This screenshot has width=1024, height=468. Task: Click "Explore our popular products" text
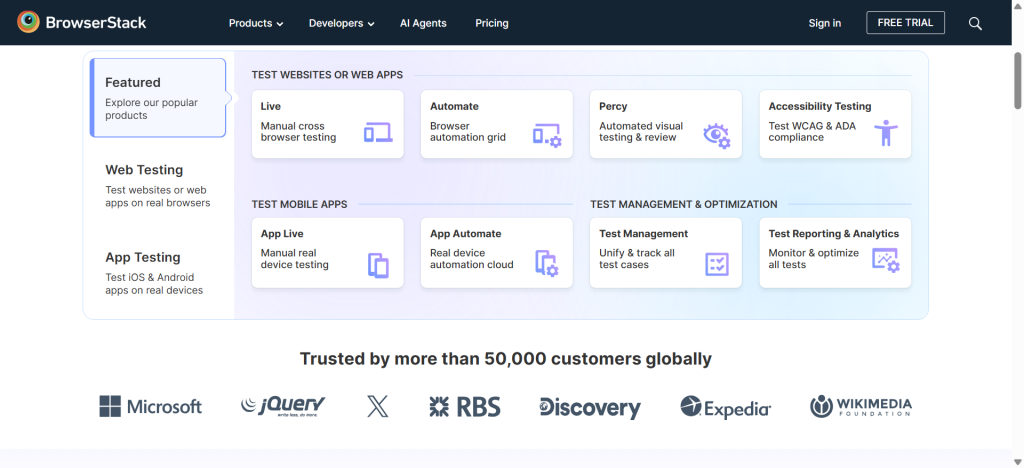coord(152,109)
